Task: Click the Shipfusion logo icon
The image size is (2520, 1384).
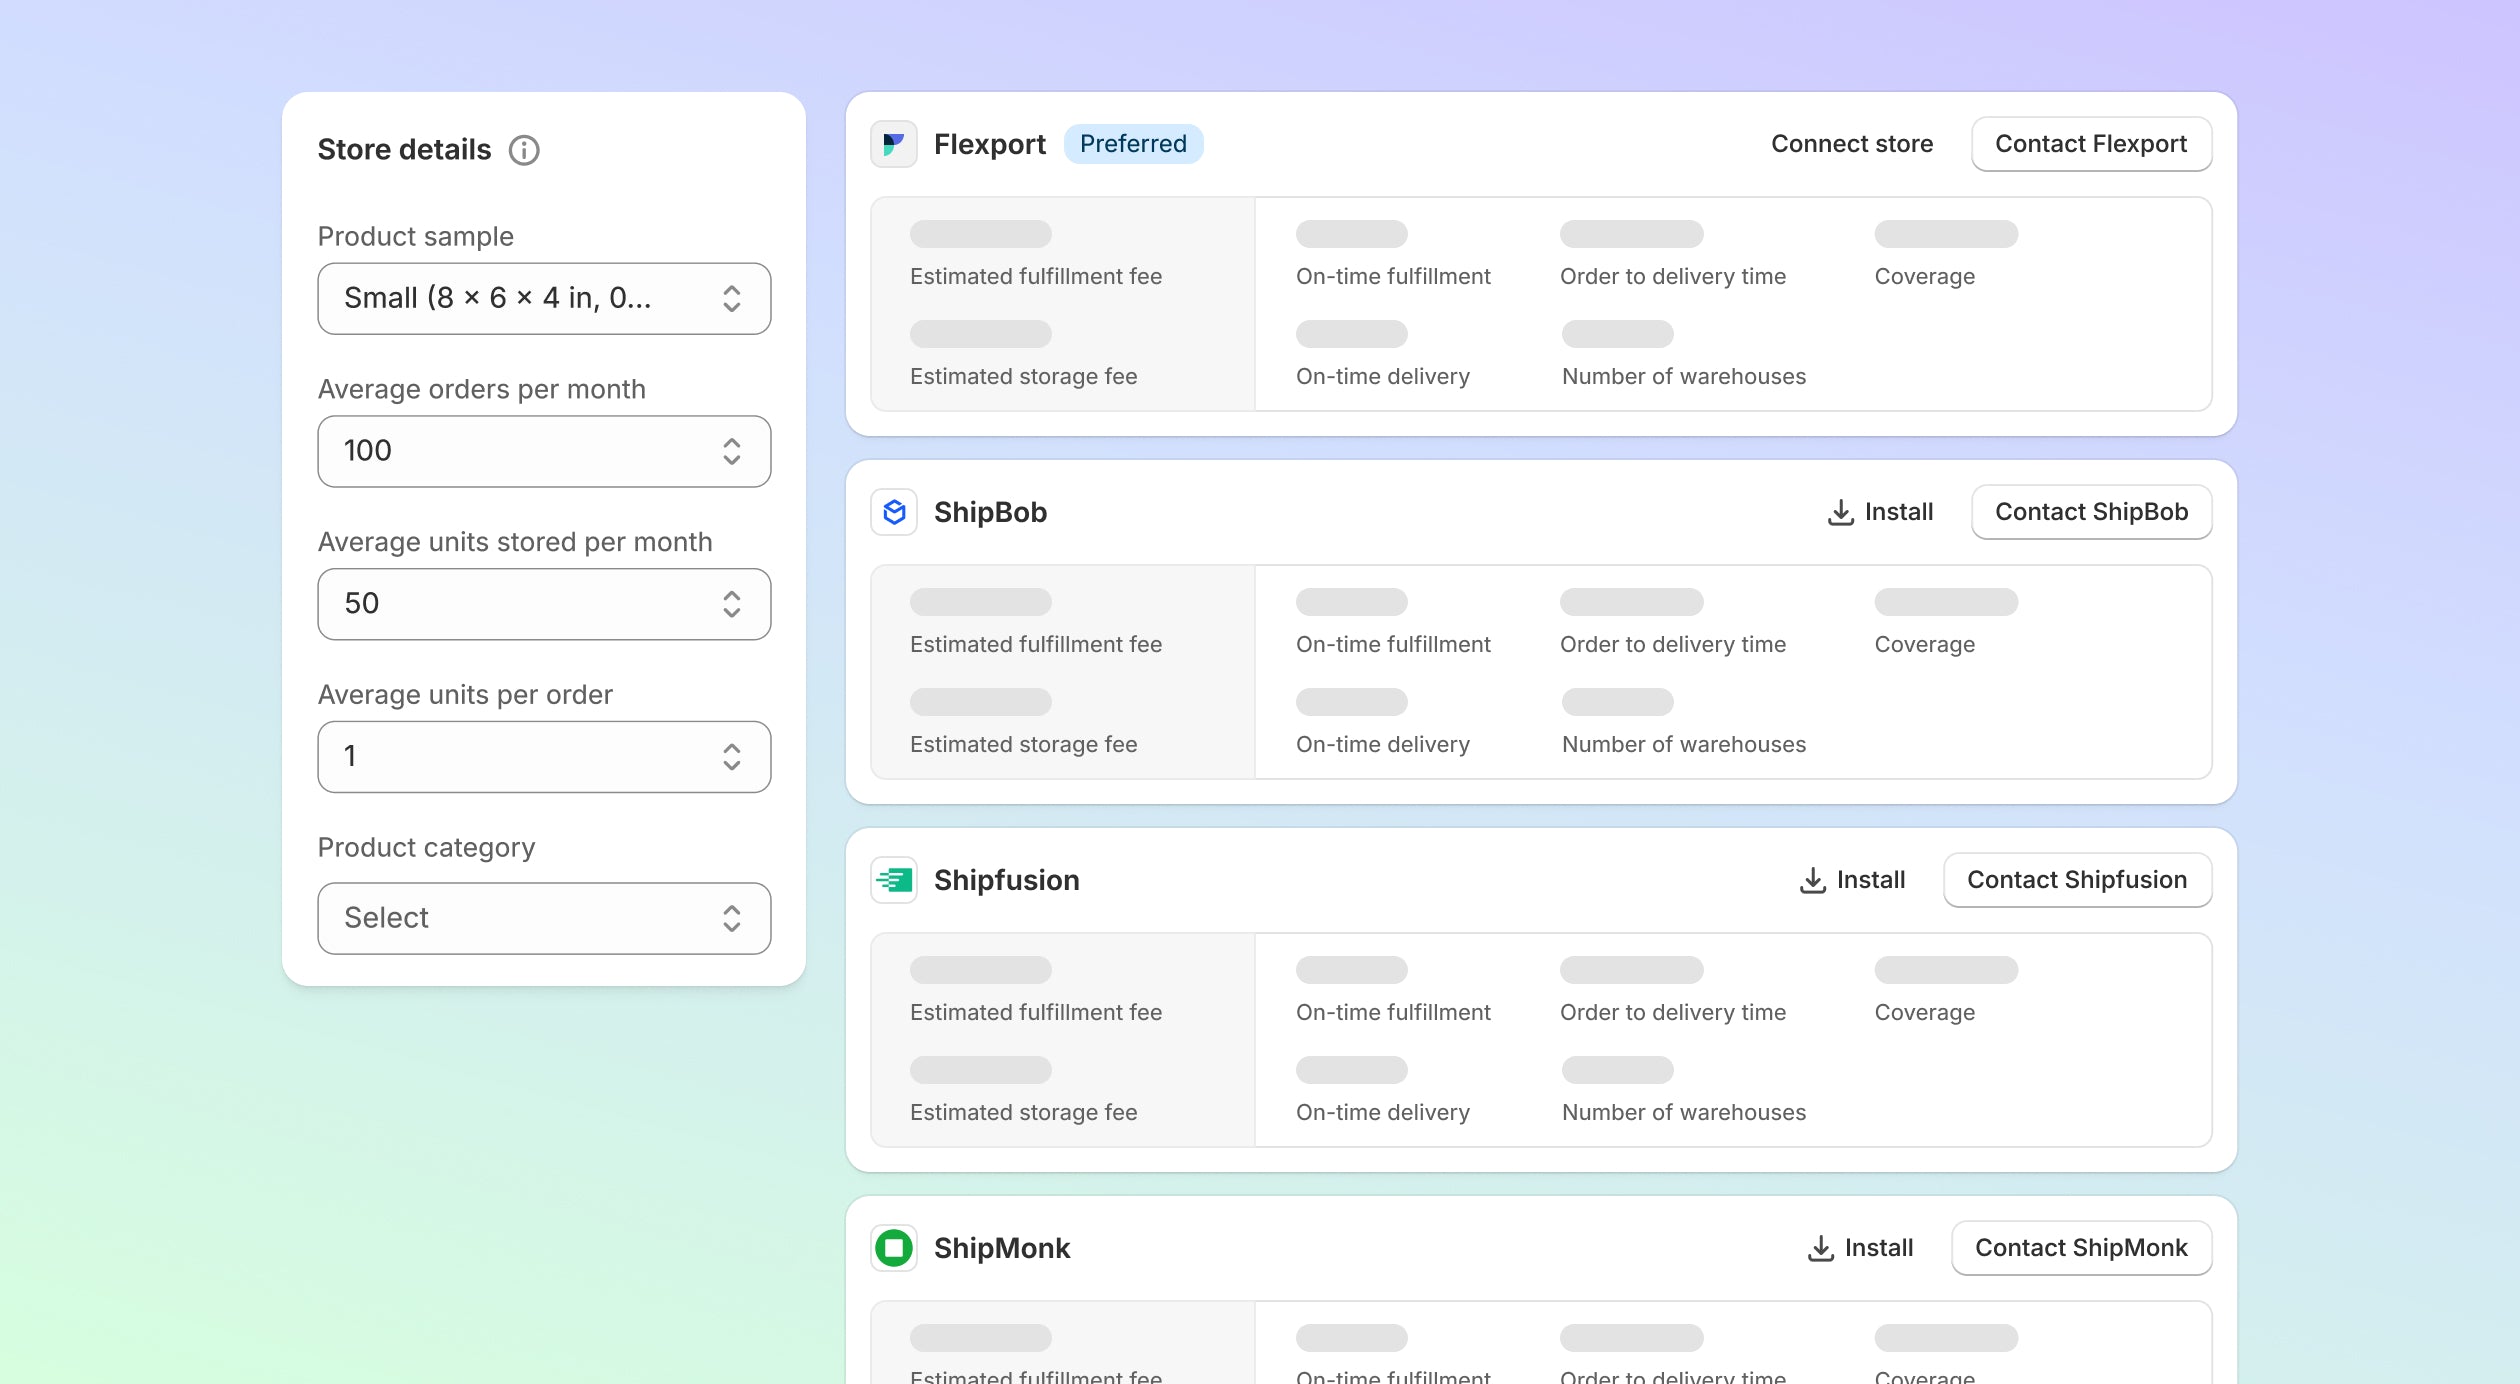Action: point(894,880)
